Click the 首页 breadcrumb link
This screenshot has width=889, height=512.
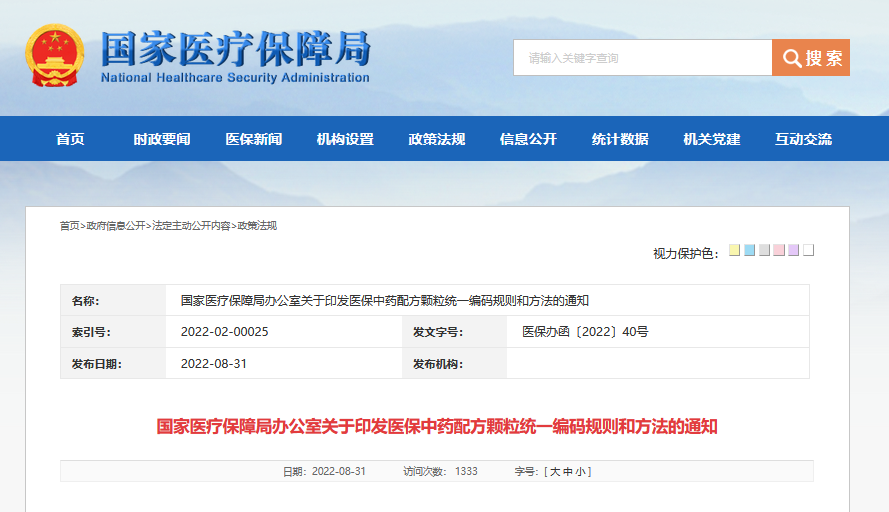(70, 226)
